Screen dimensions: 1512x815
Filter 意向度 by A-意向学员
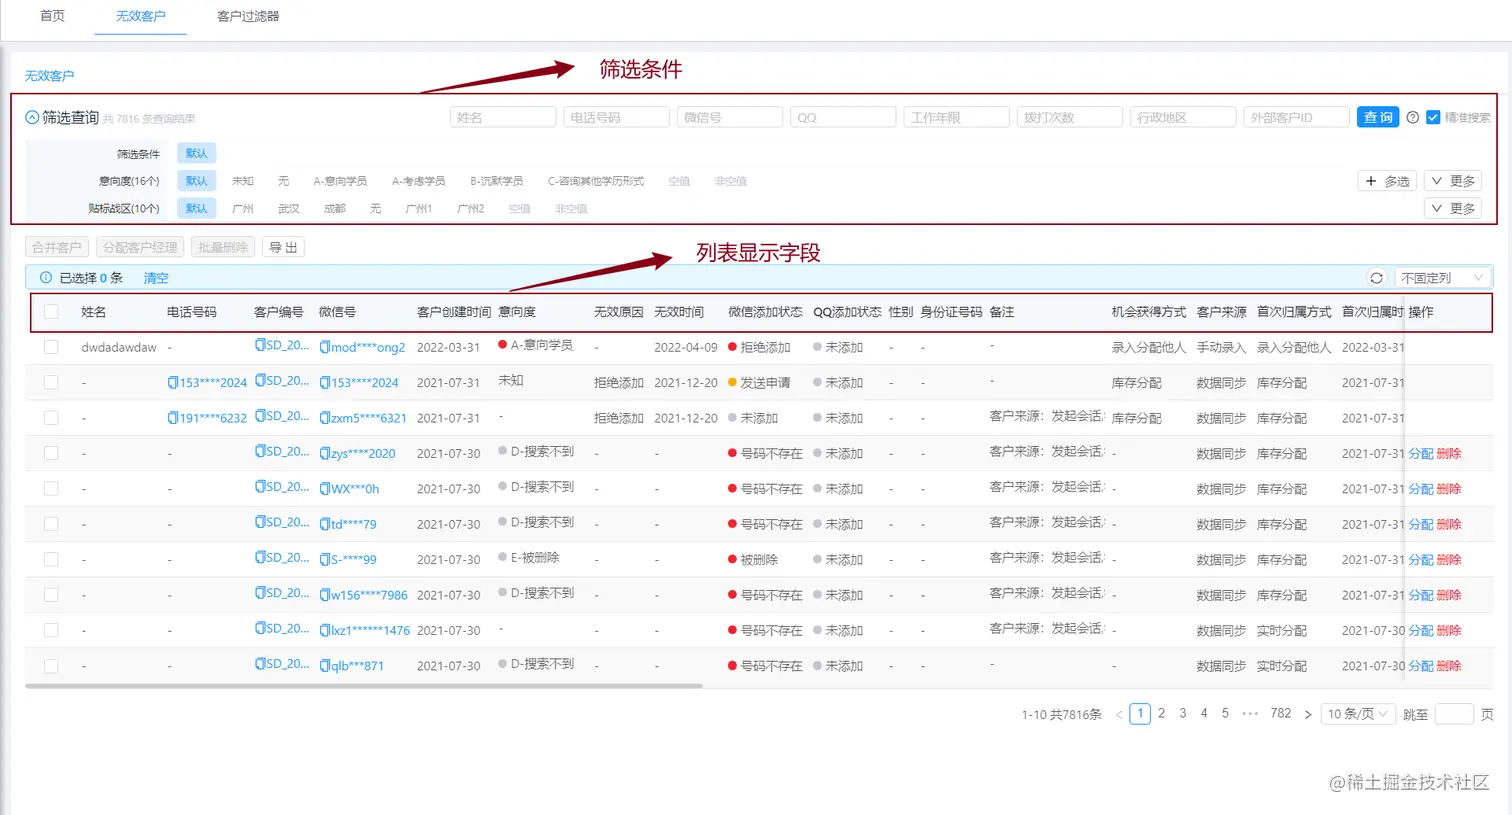pyautogui.click(x=340, y=181)
